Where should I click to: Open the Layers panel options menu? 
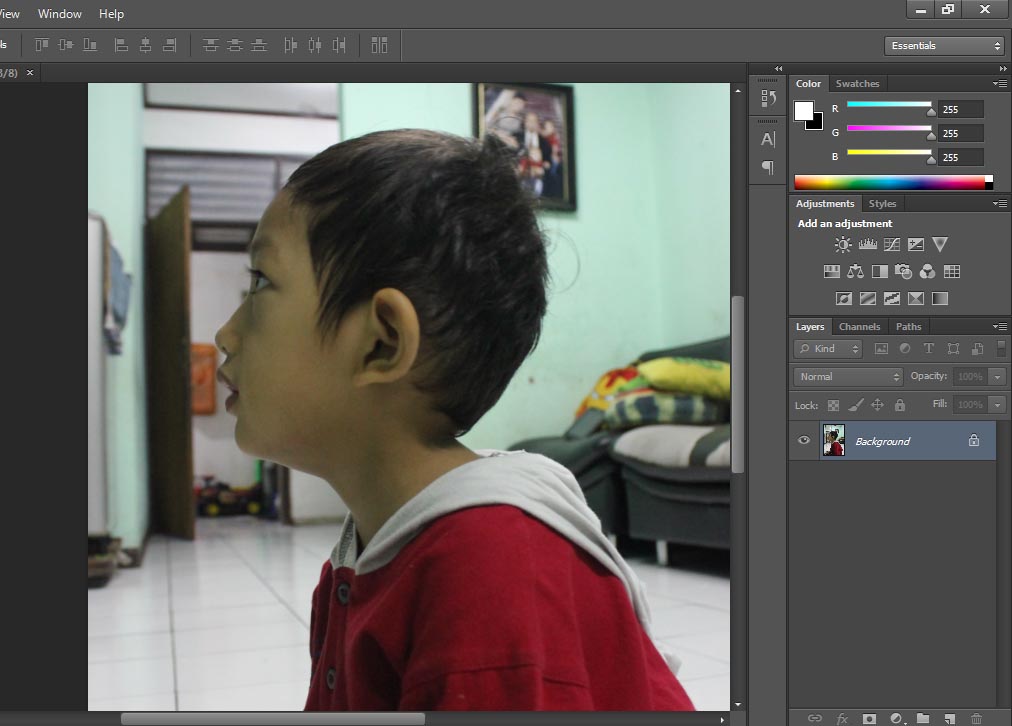tap(999, 326)
